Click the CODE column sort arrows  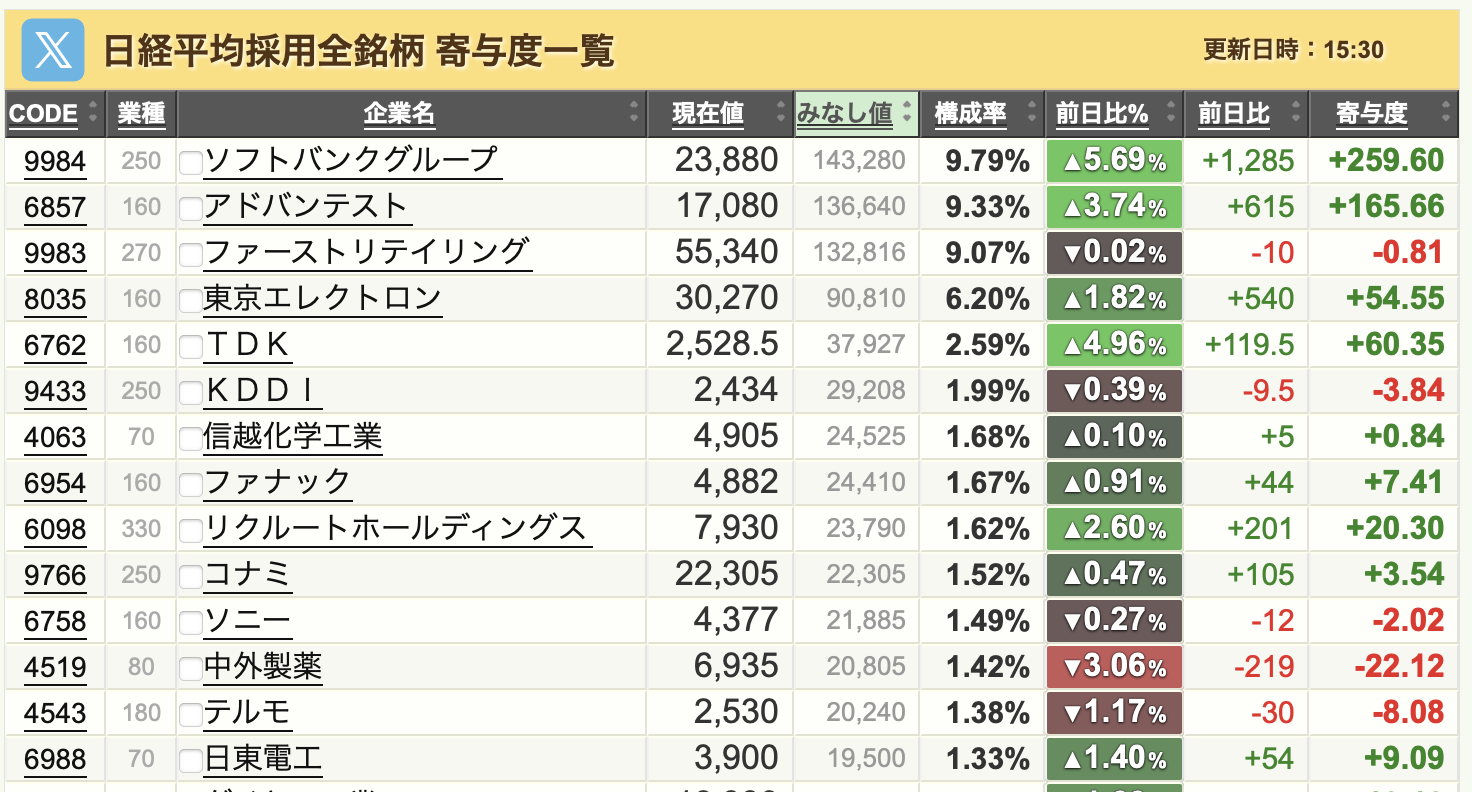[x=94, y=114]
